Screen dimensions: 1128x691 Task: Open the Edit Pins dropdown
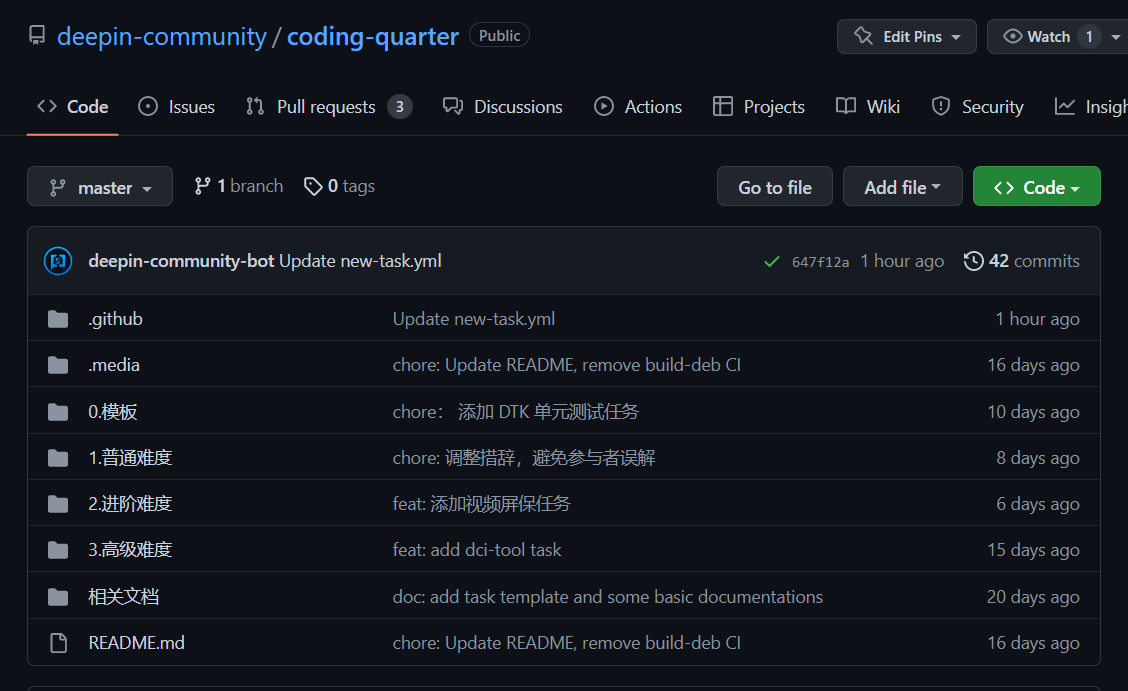[x=906, y=37]
